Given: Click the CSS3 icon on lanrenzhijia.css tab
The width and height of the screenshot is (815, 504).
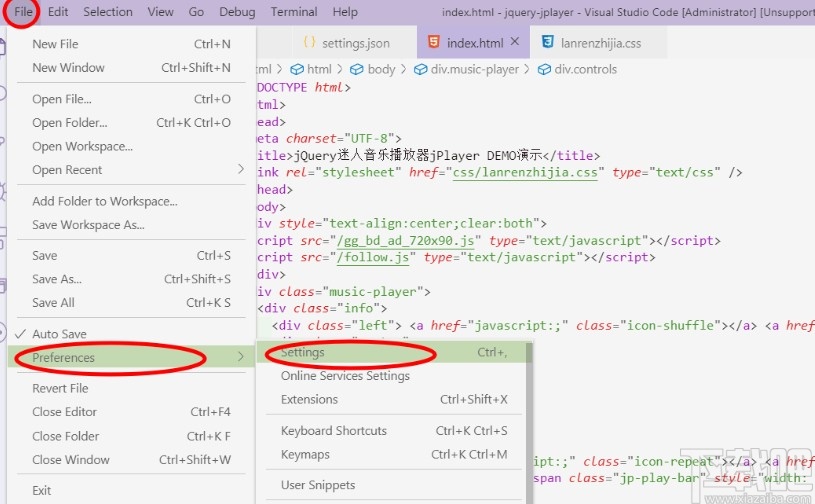Looking at the screenshot, I should (x=547, y=42).
